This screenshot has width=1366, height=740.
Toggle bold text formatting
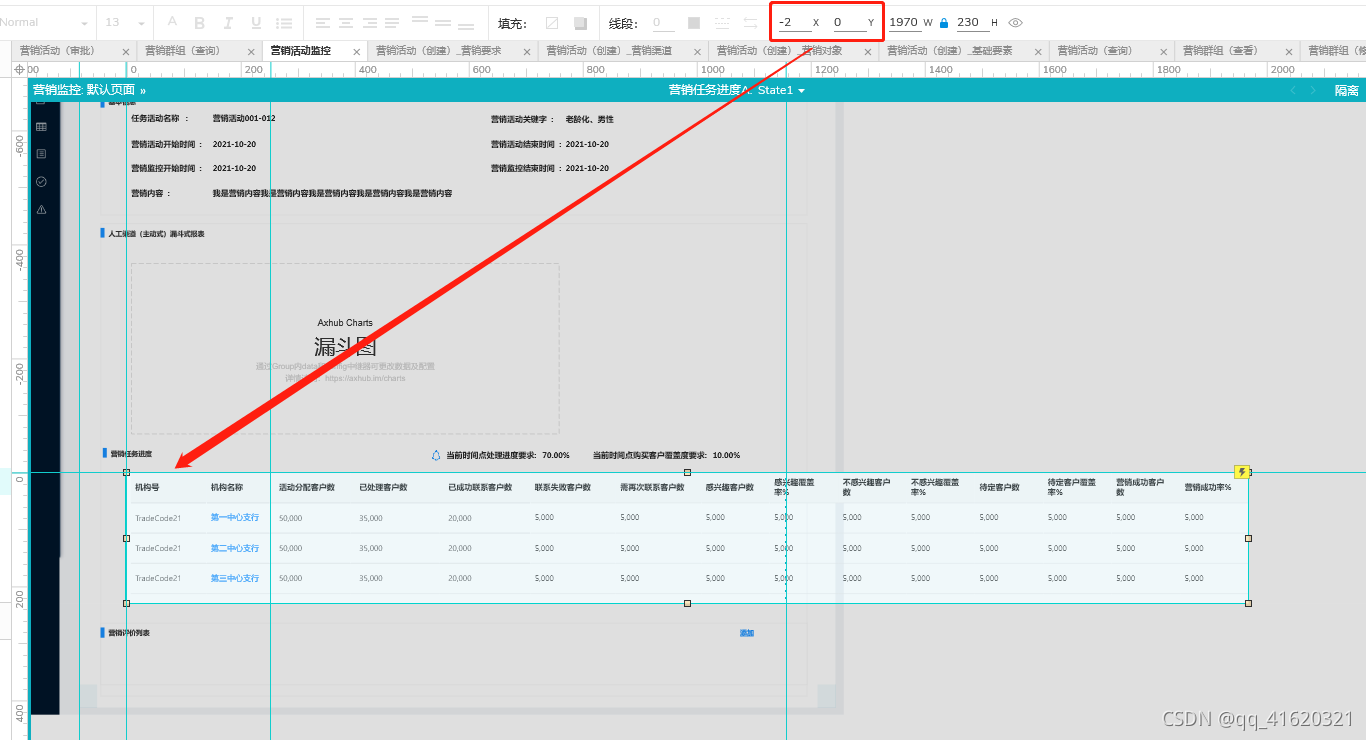point(200,22)
